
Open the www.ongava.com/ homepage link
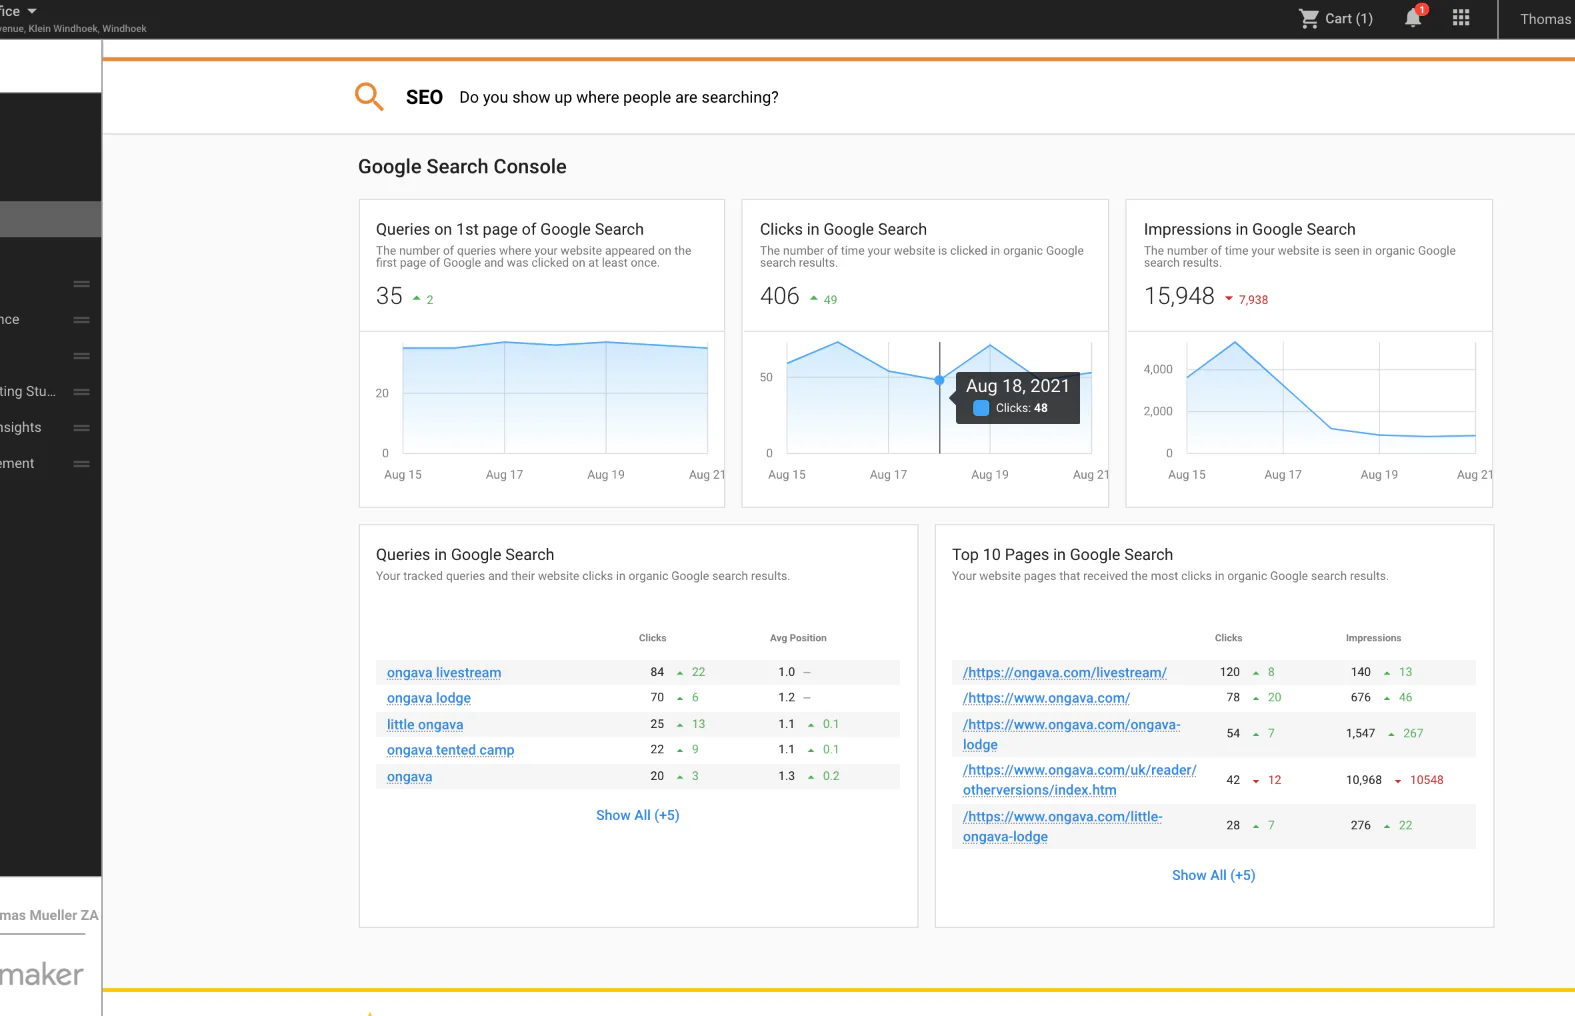click(1046, 698)
